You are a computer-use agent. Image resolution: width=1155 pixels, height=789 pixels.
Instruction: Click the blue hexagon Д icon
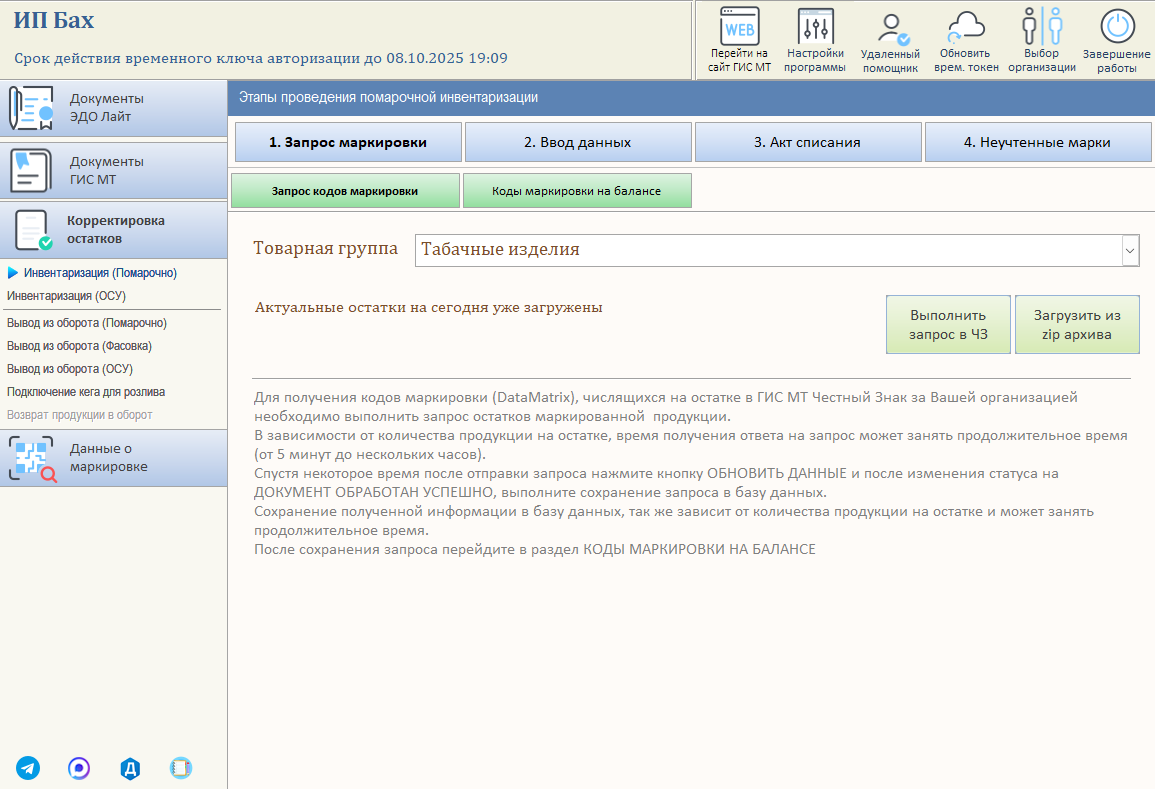130,768
